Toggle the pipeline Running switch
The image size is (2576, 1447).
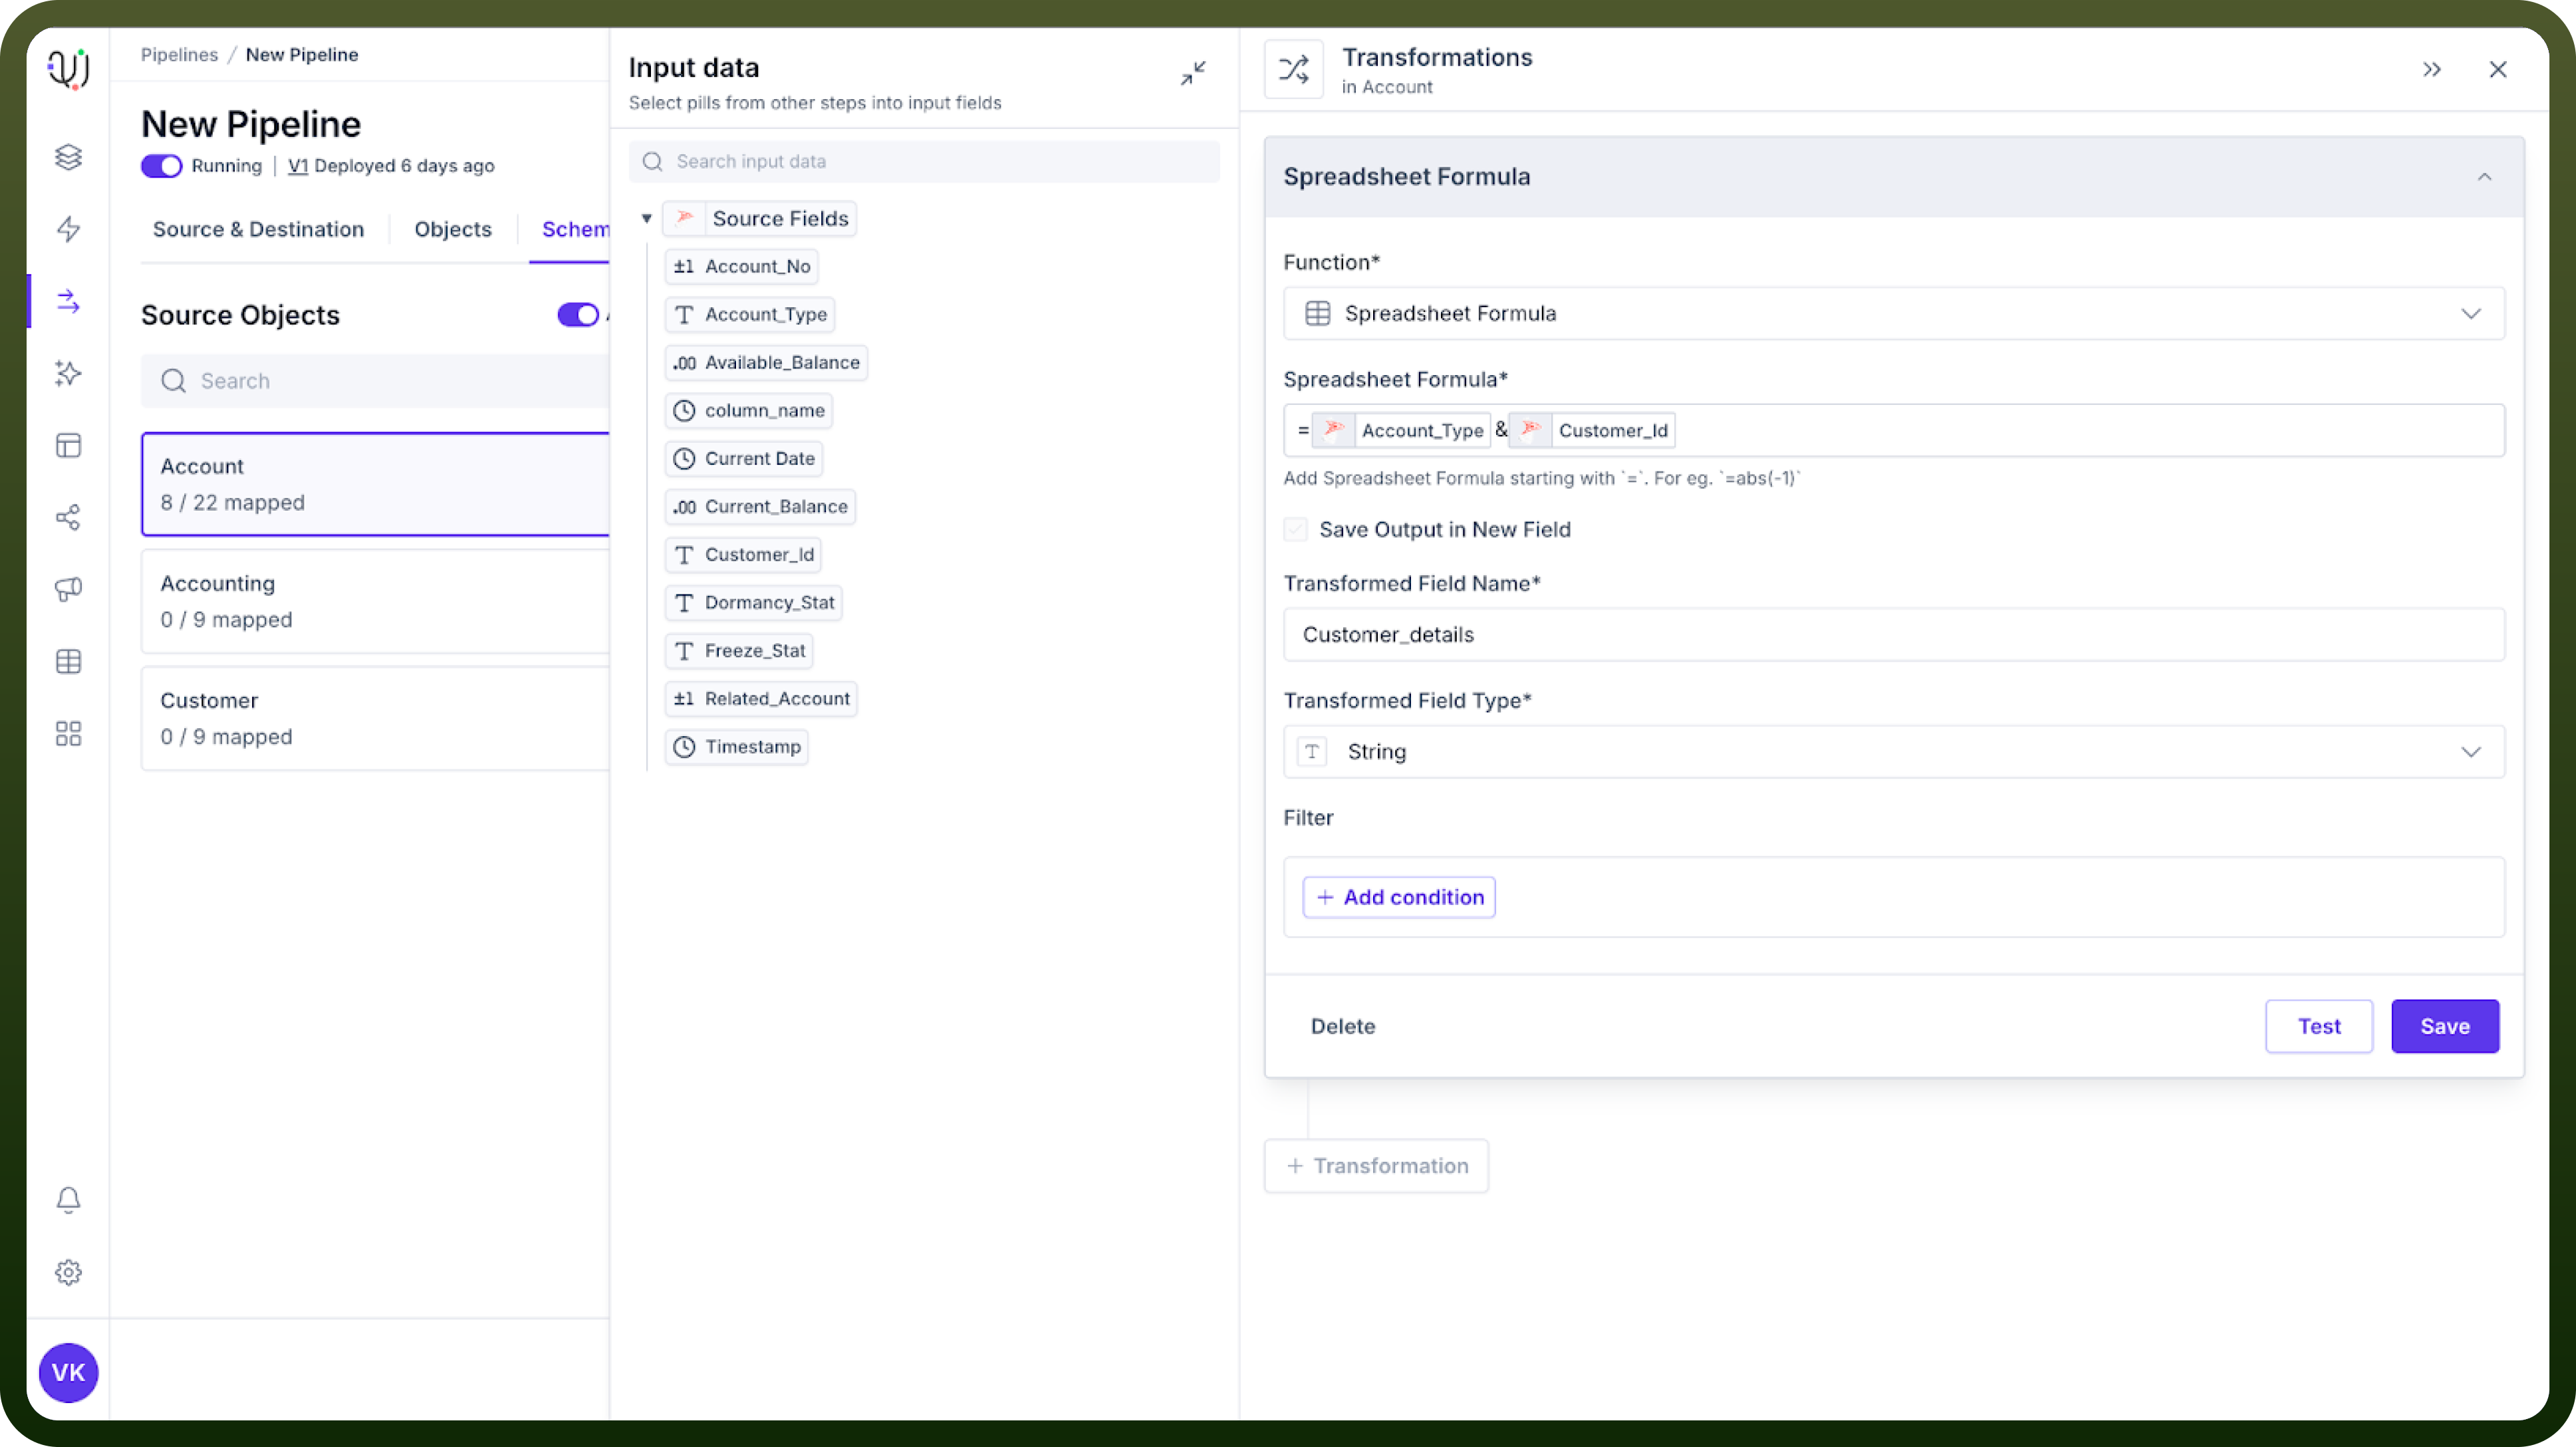[161, 166]
